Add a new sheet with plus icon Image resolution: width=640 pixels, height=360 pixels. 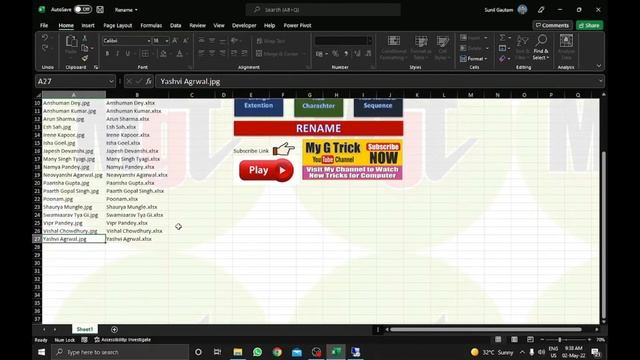tap(114, 329)
